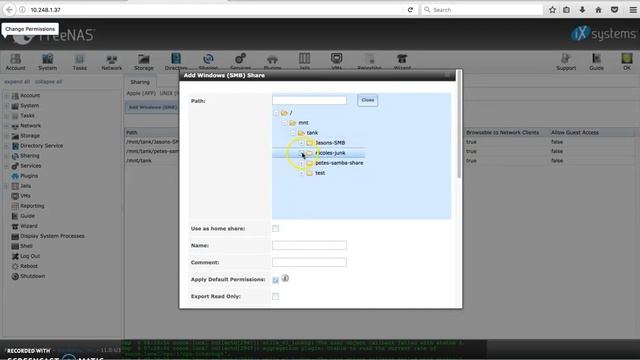The width and height of the screenshot is (640, 360).
Task: Click the browser Search field
Action: (x=482, y=9)
